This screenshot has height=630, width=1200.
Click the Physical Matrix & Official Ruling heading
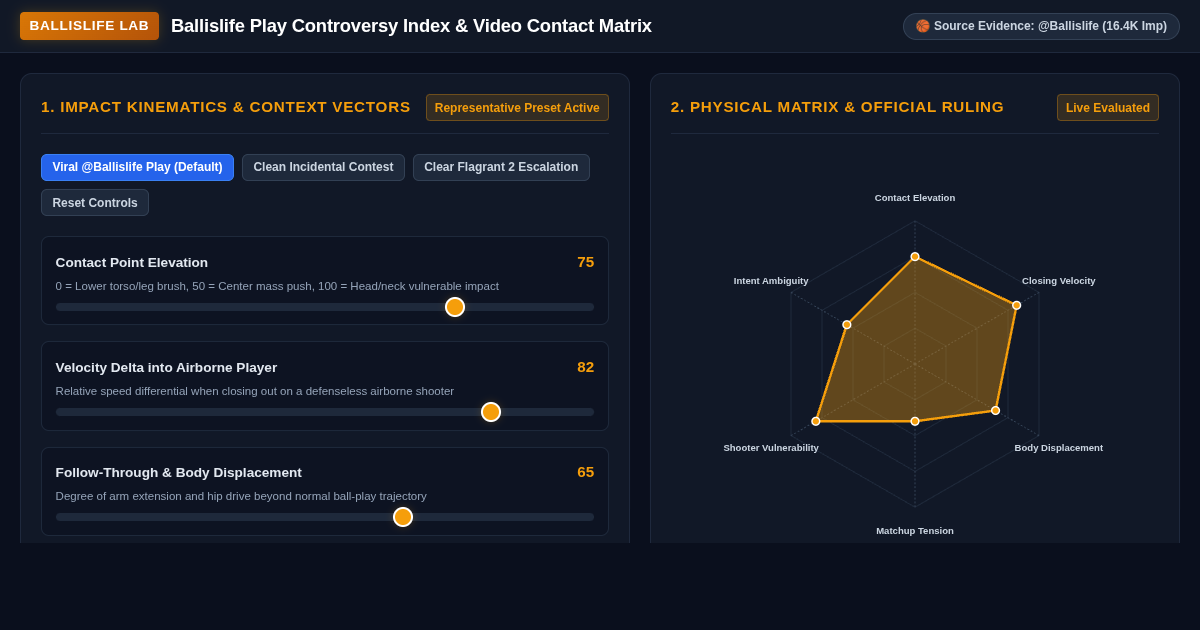pyautogui.click(x=837, y=107)
